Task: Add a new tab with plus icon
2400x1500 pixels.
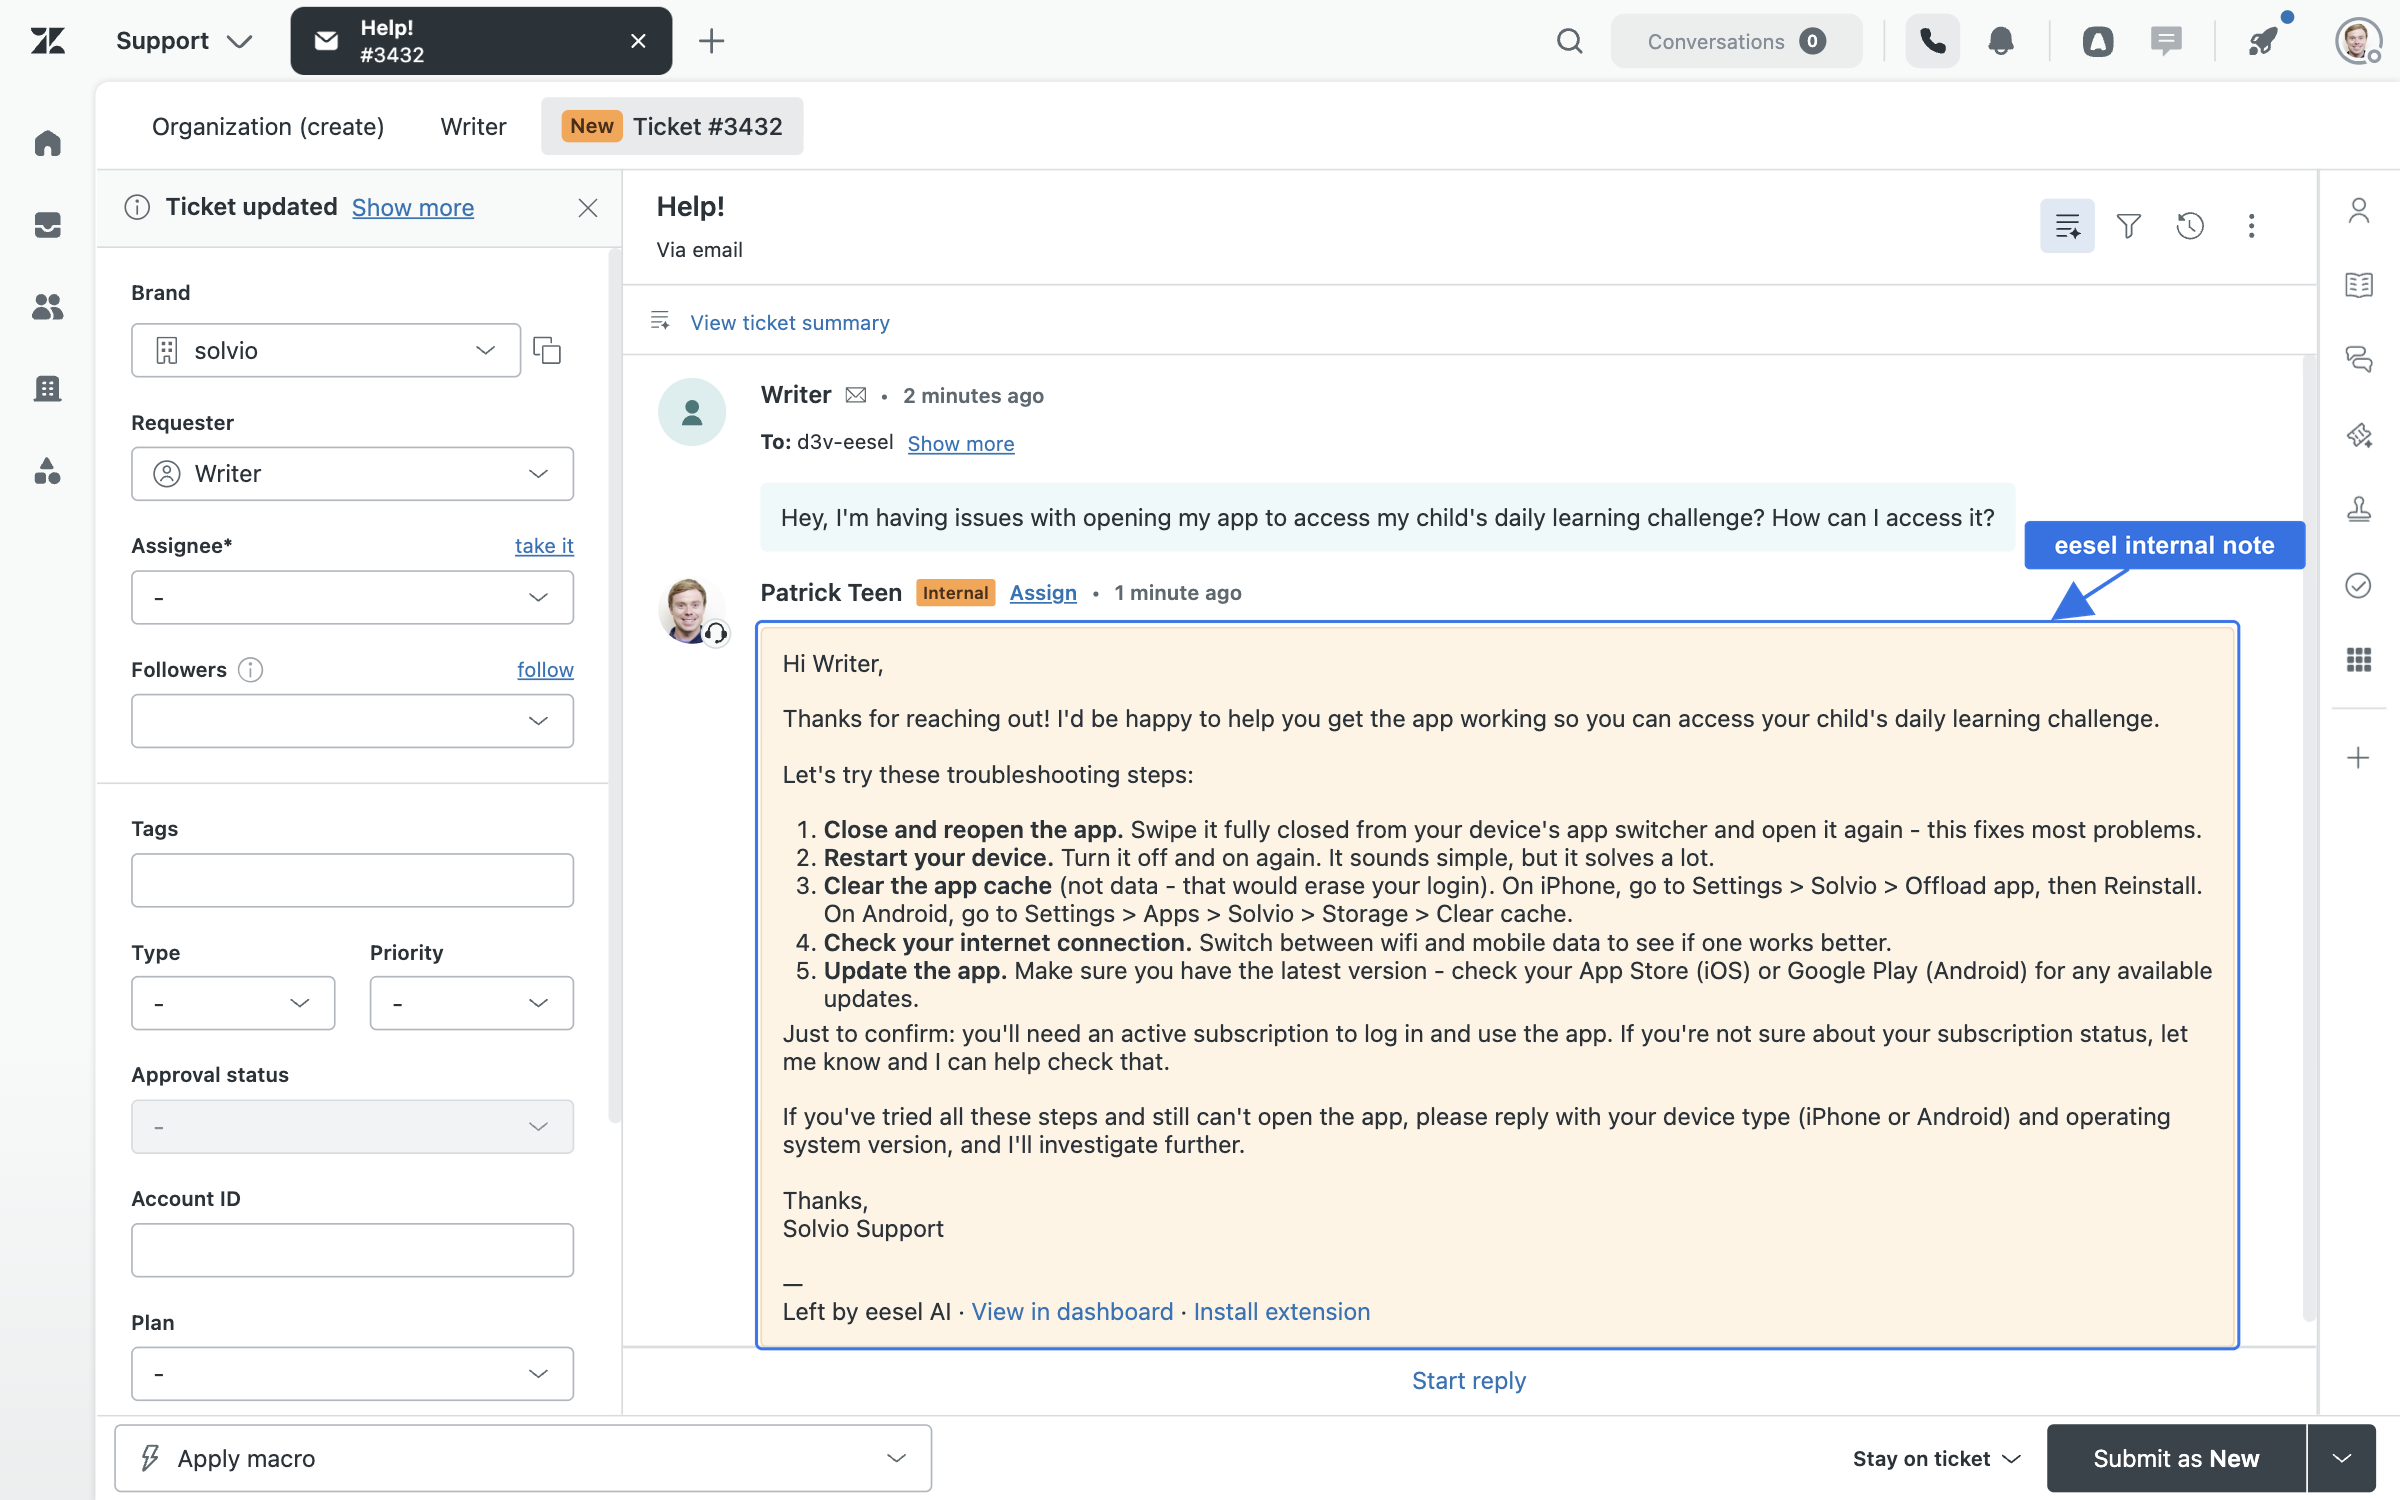Action: pyautogui.click(x=711, y=41)
